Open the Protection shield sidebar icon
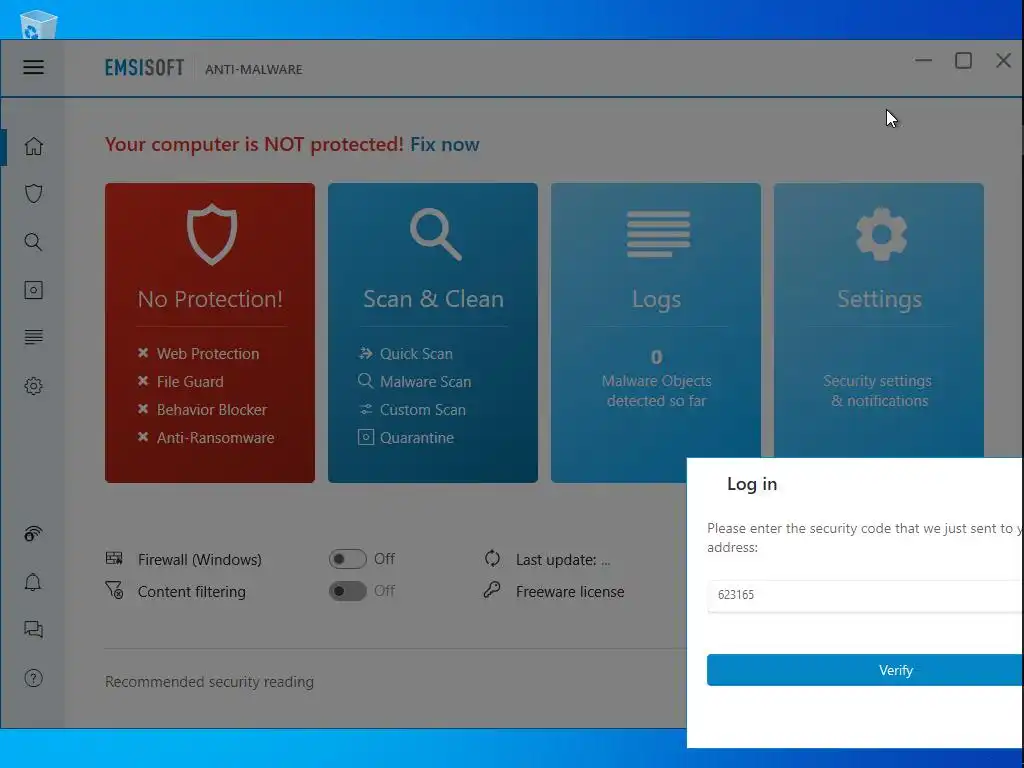This screenshot has height=768, width=1024. 33,194
